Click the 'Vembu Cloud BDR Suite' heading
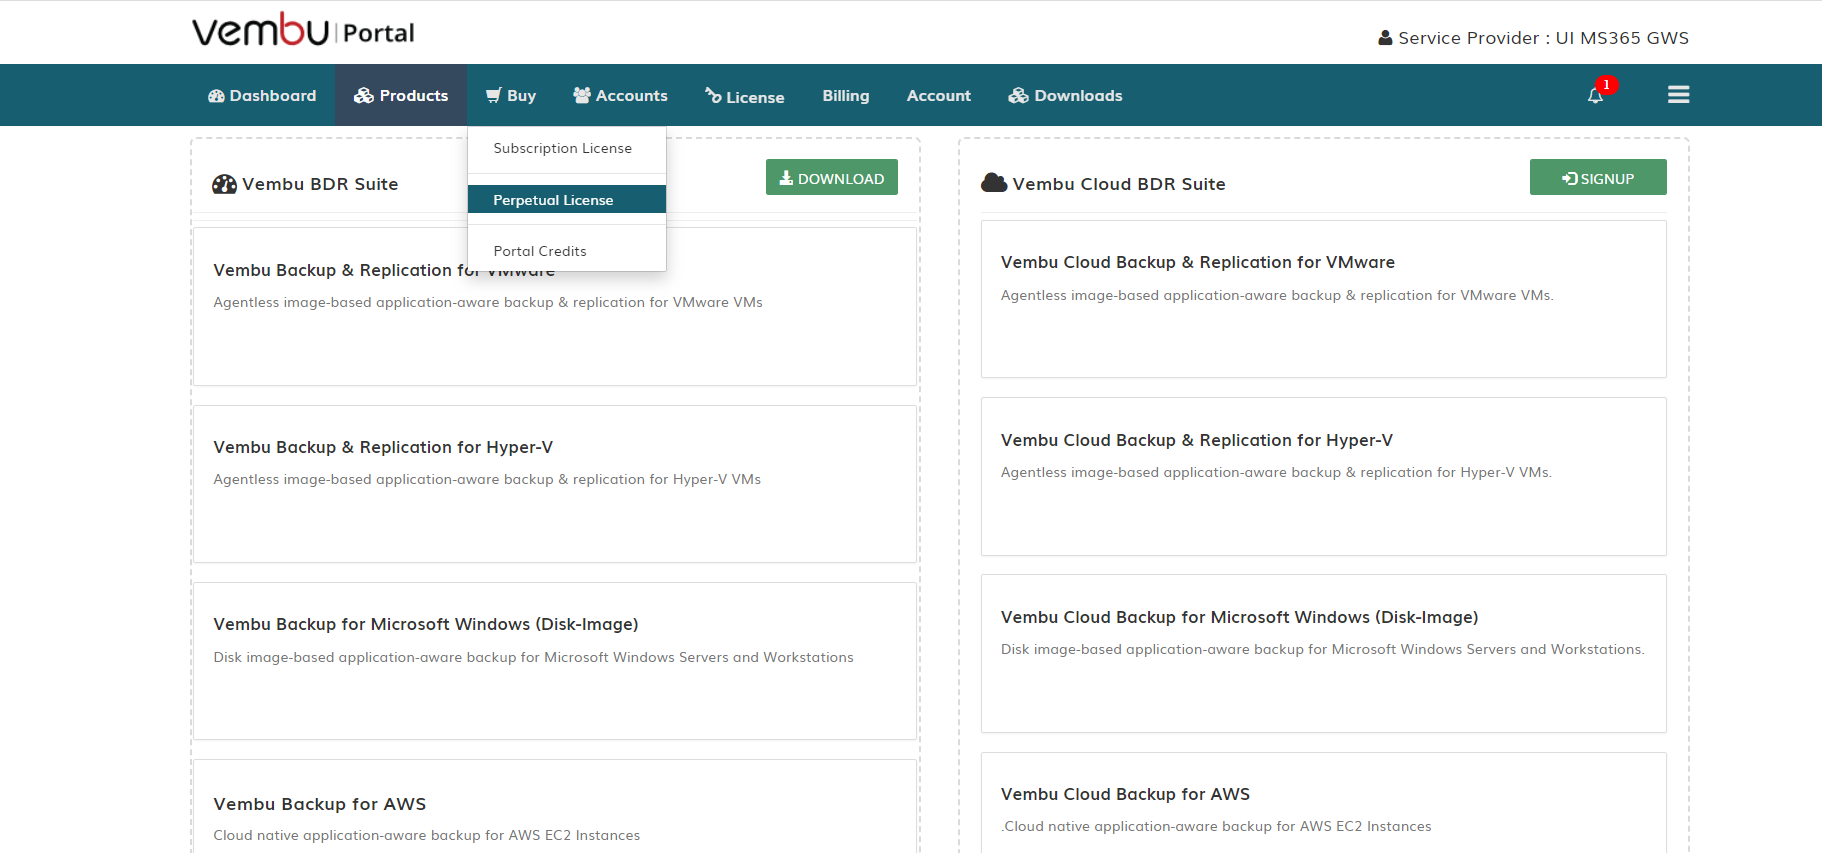 coord(1119,184)
